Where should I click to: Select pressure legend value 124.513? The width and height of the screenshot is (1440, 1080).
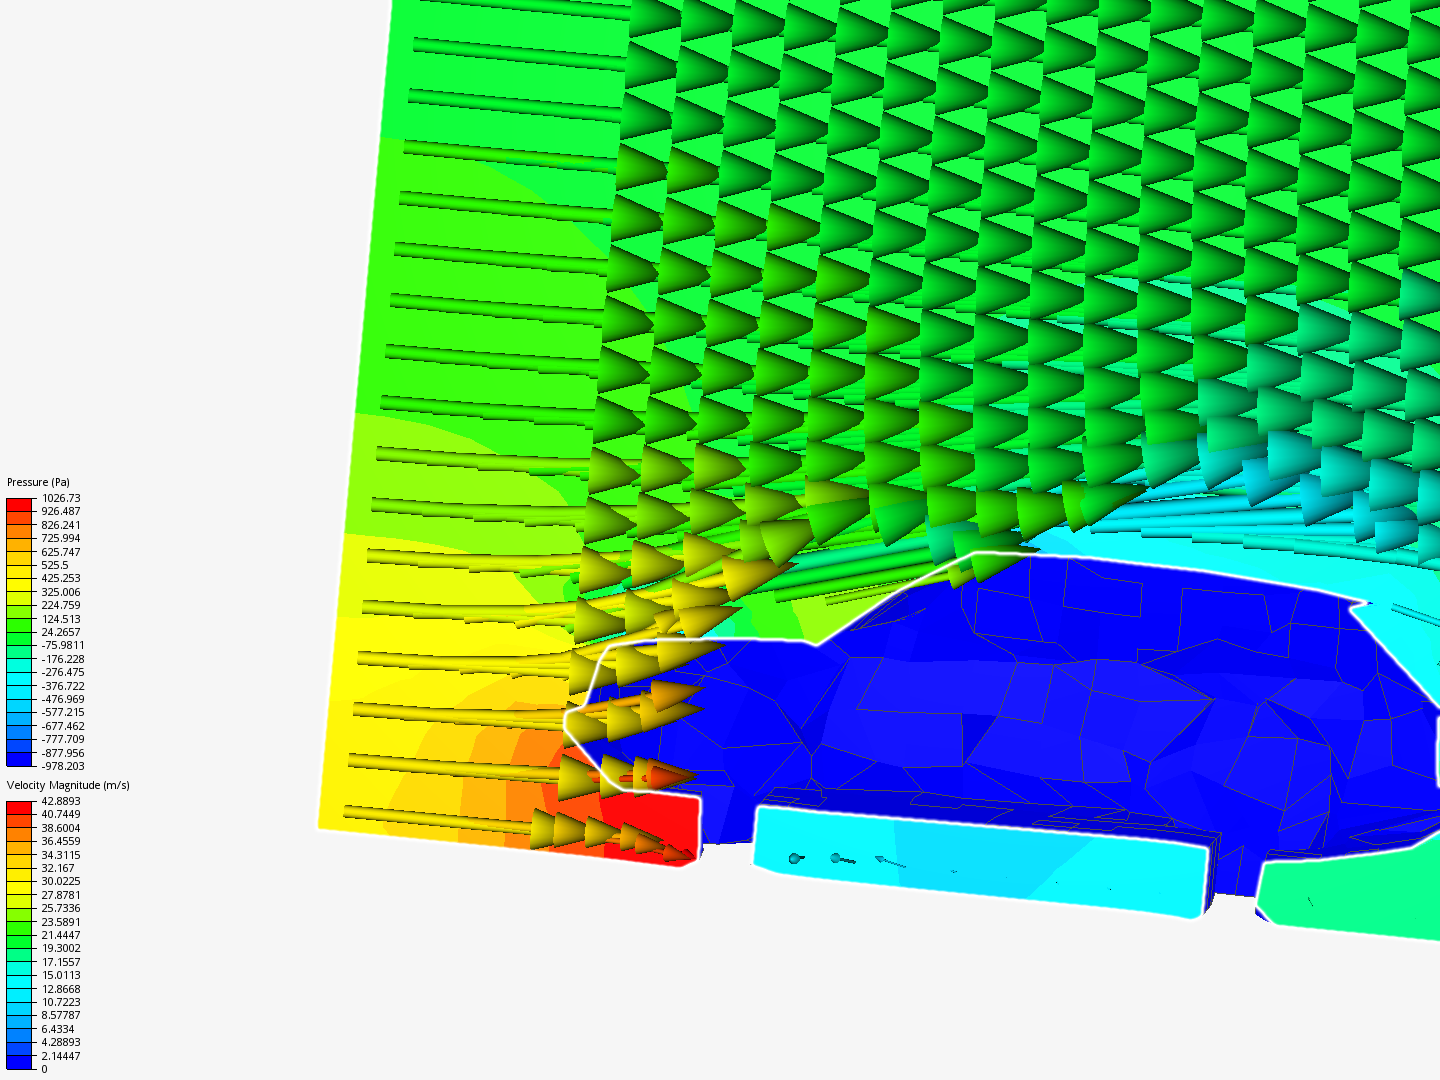61,619
